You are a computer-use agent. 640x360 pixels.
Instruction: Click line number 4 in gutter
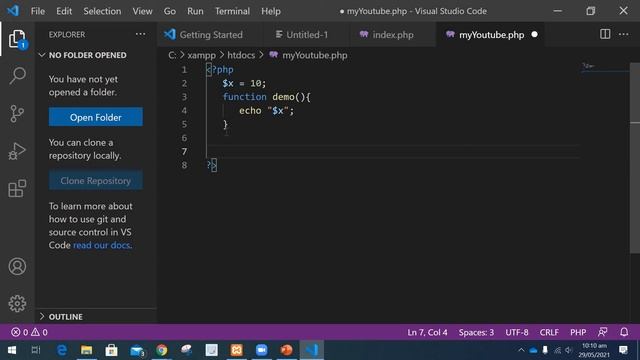pos(184,111)
